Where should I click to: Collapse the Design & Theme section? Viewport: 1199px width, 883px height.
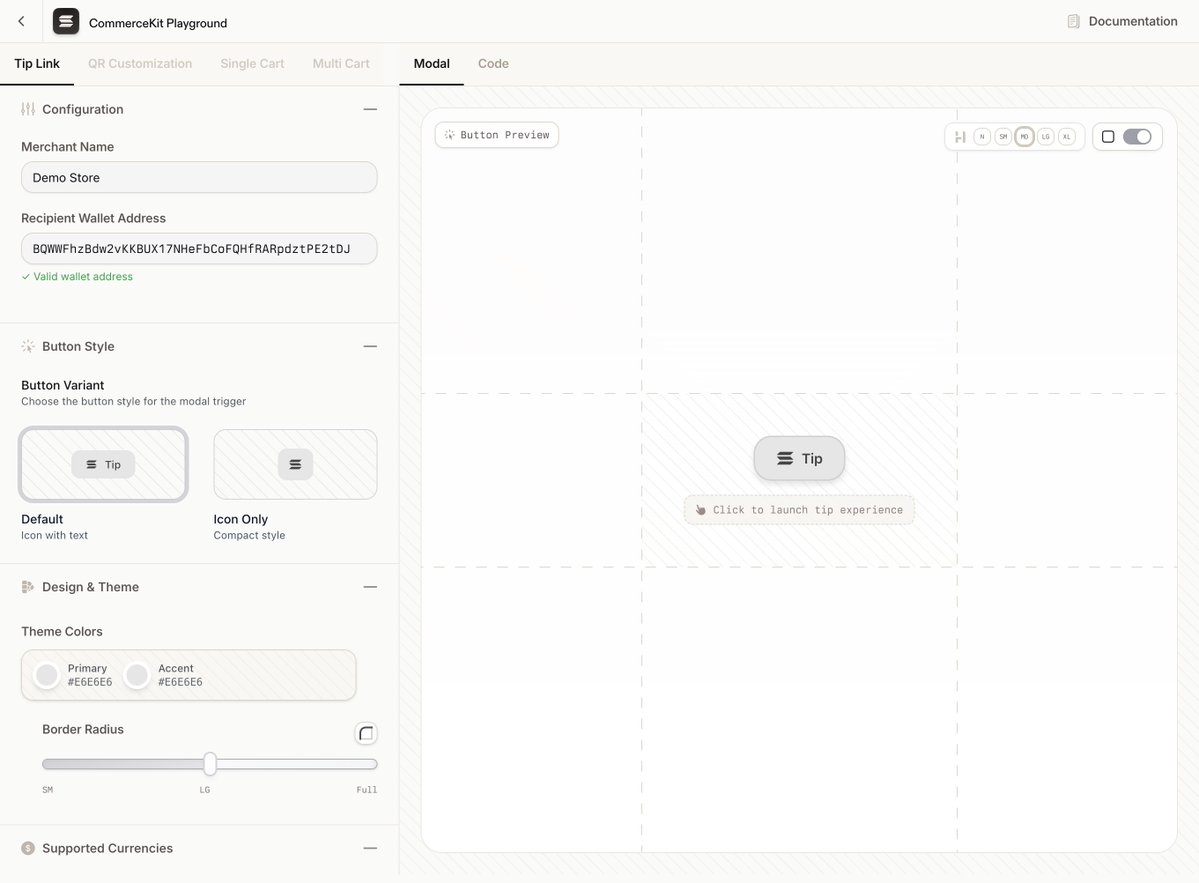coord(370,587)
